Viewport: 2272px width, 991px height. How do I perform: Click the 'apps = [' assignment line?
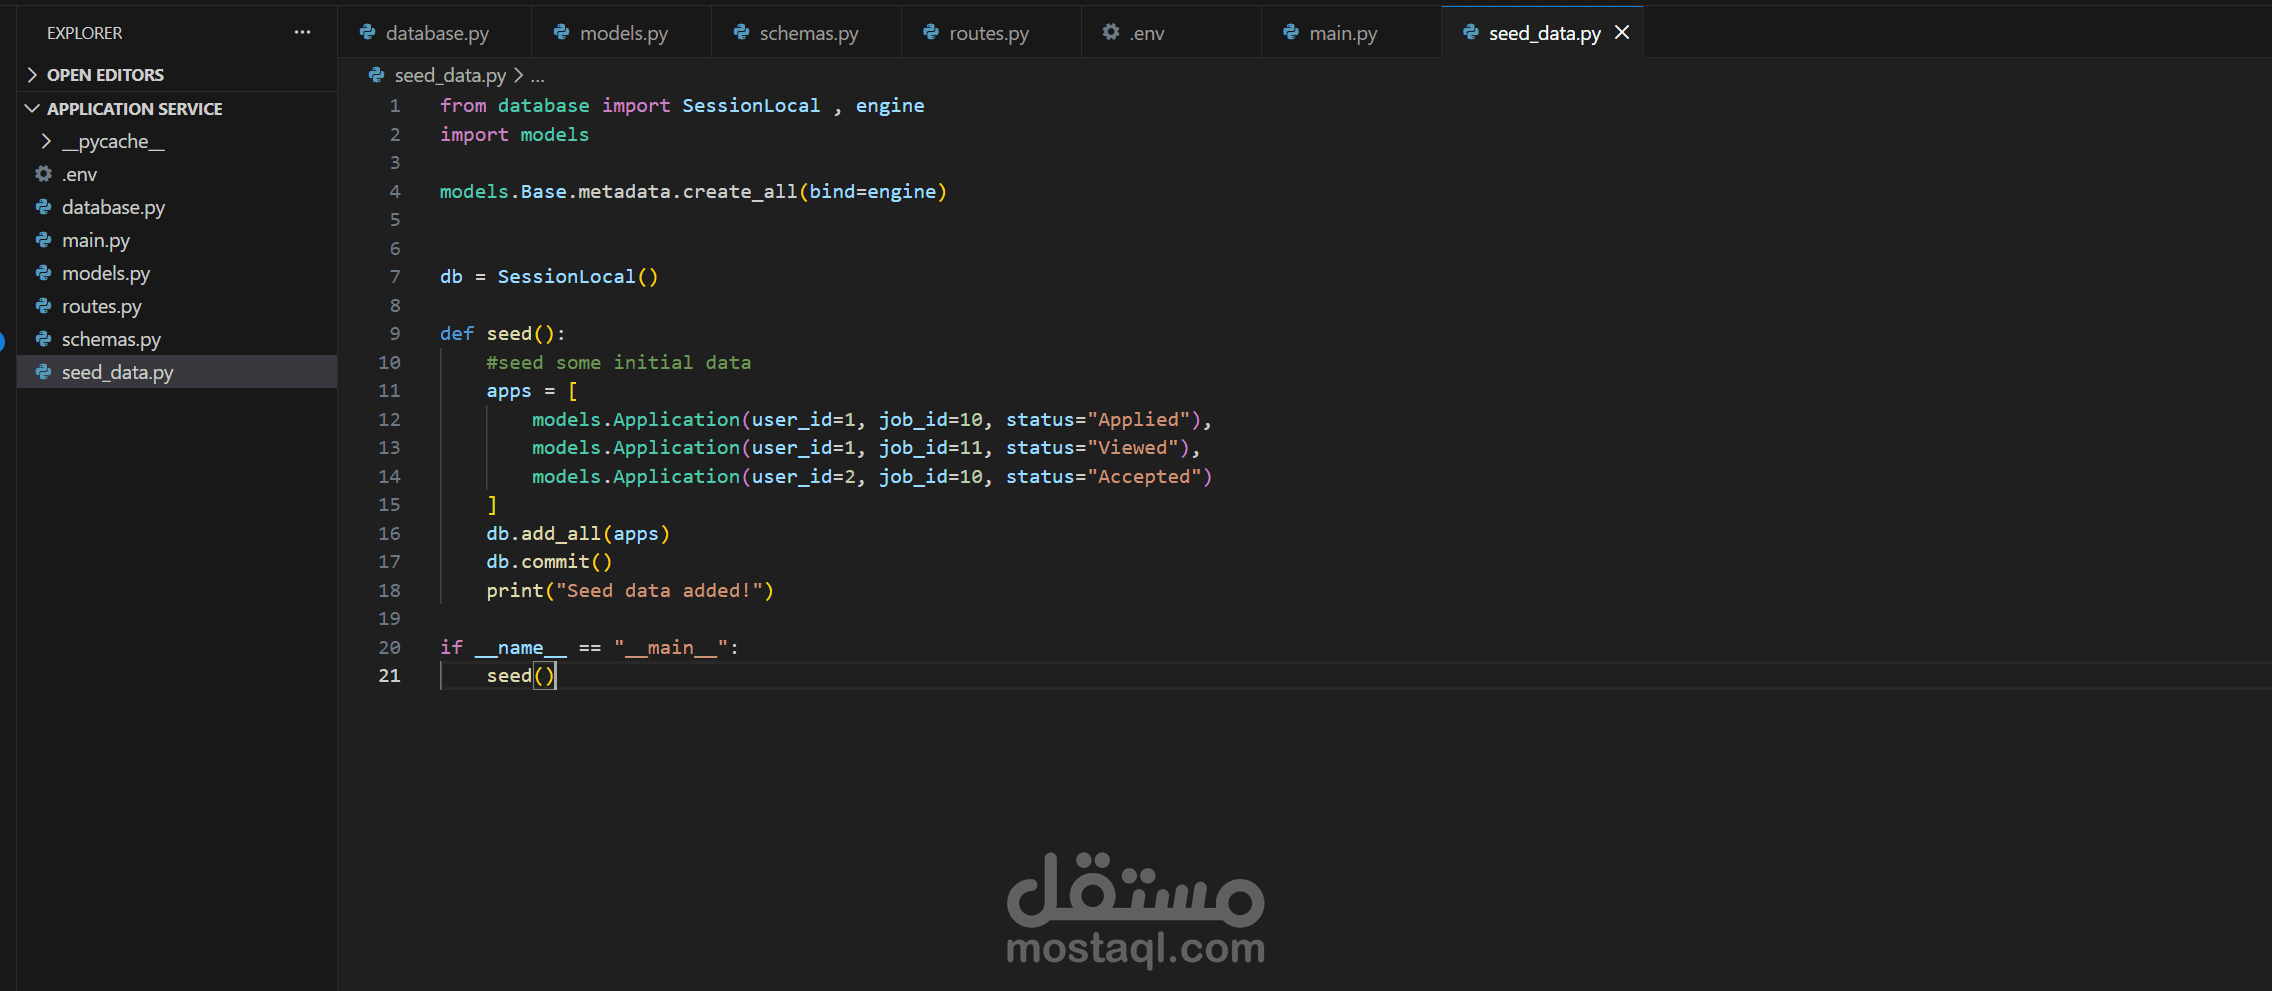(532, 390)
